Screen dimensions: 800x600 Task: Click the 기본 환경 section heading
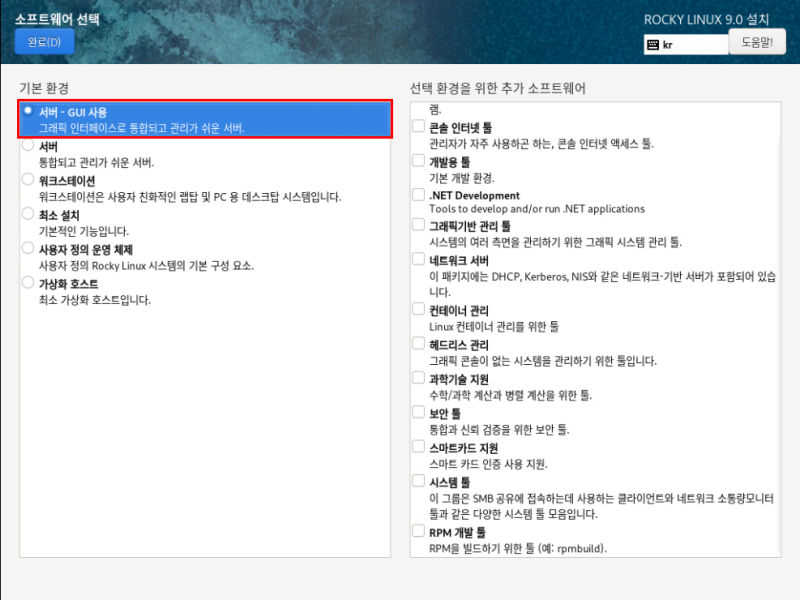click(44, 88)
